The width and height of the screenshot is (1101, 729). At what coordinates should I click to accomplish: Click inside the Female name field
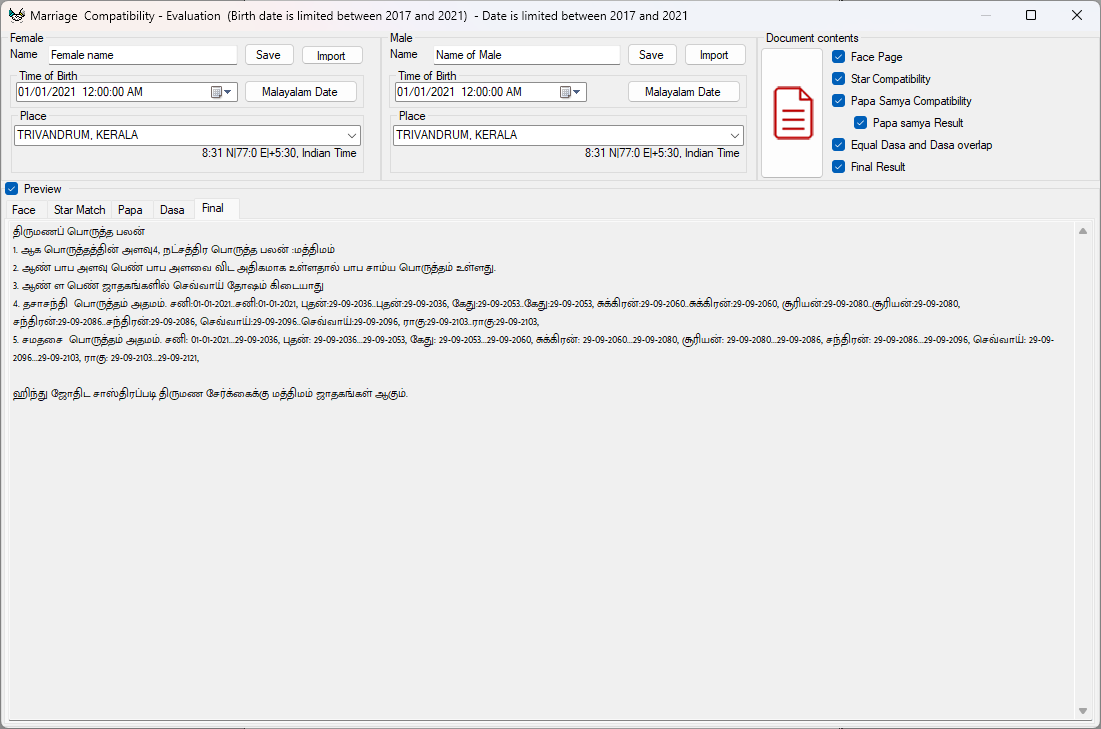(142, 54)
